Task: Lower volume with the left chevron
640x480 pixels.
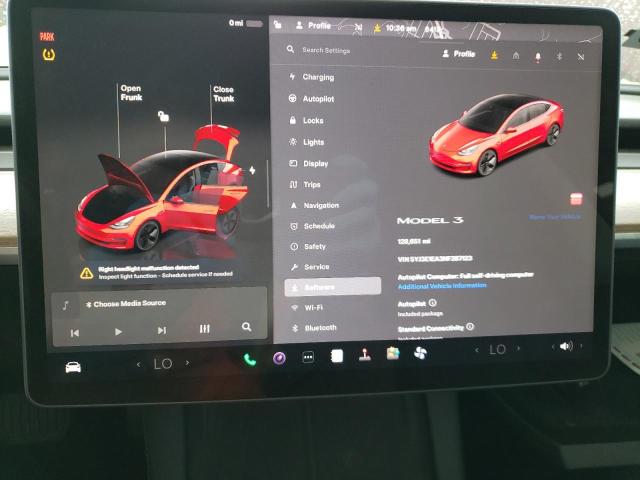Action: [553, 347]
